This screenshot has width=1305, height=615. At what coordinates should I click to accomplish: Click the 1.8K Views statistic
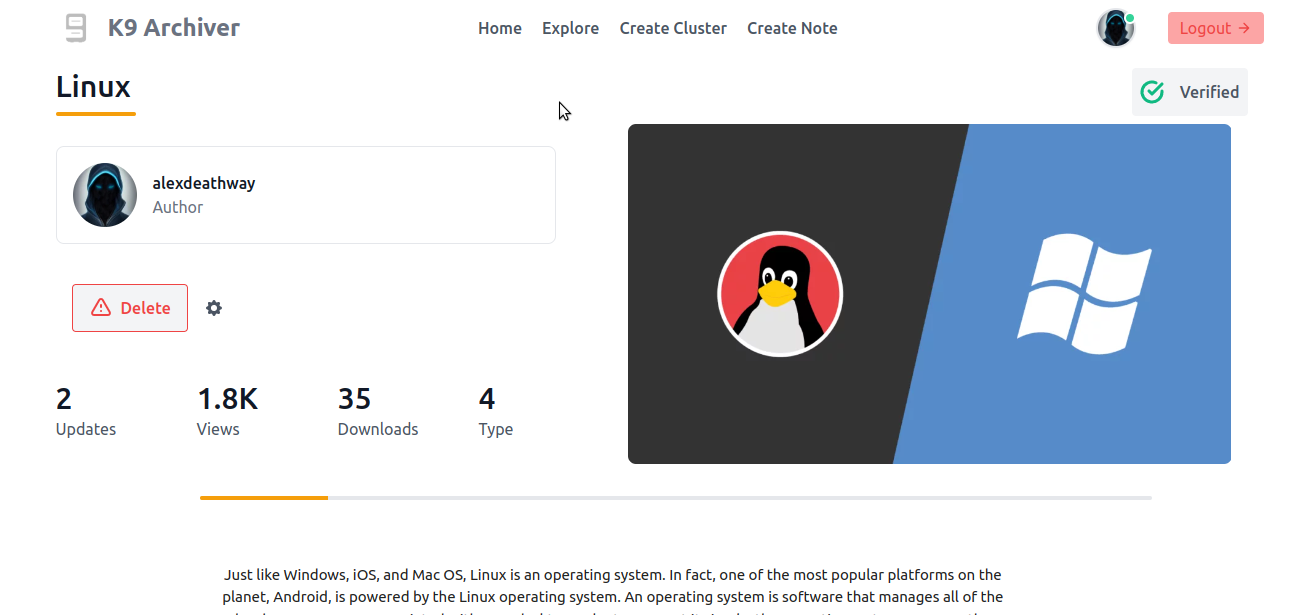(x=228, y=412)
